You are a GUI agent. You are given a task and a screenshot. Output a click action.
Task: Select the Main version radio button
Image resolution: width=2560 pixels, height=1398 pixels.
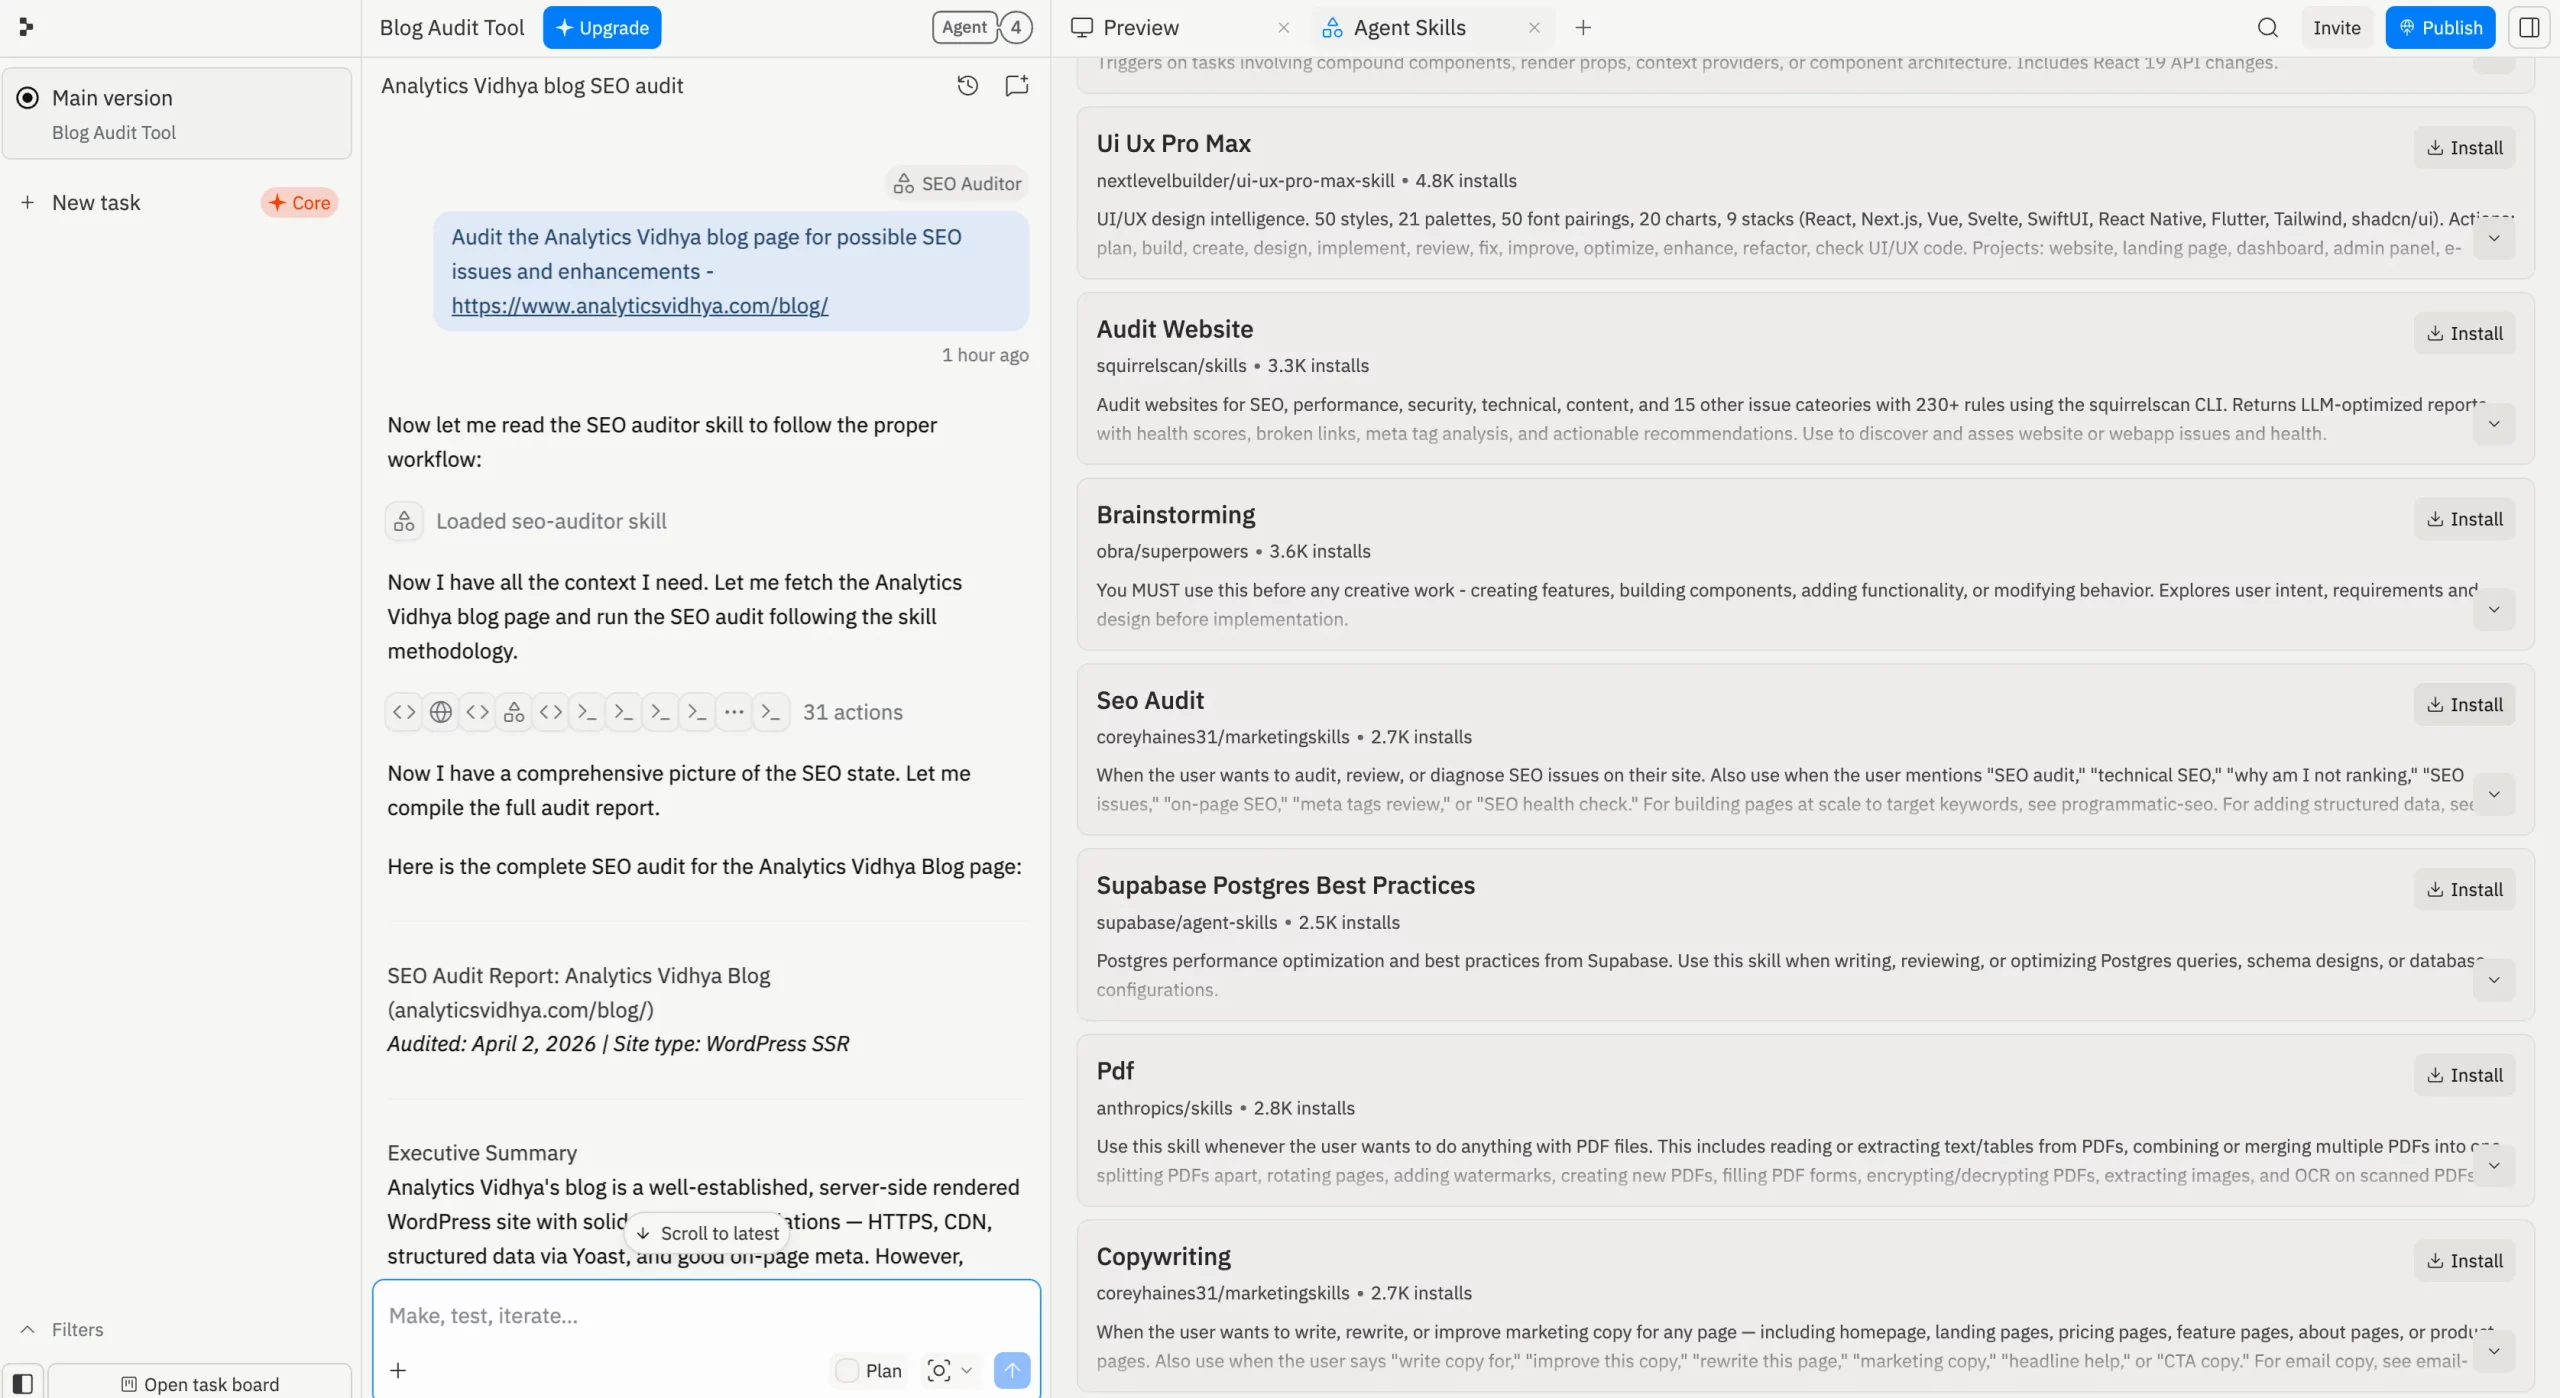tap(28, 98)
